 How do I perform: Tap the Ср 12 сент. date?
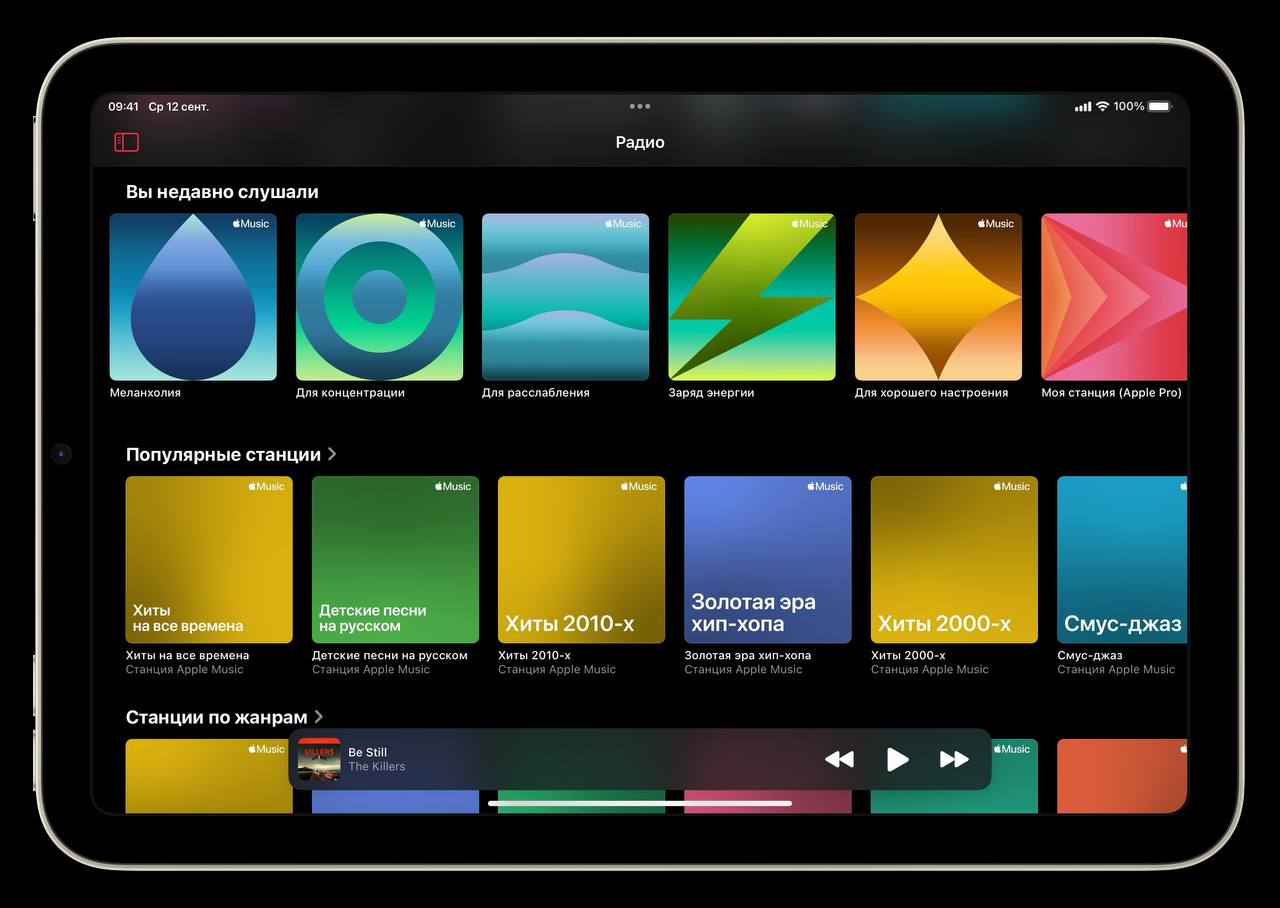(x=178, y=106)
